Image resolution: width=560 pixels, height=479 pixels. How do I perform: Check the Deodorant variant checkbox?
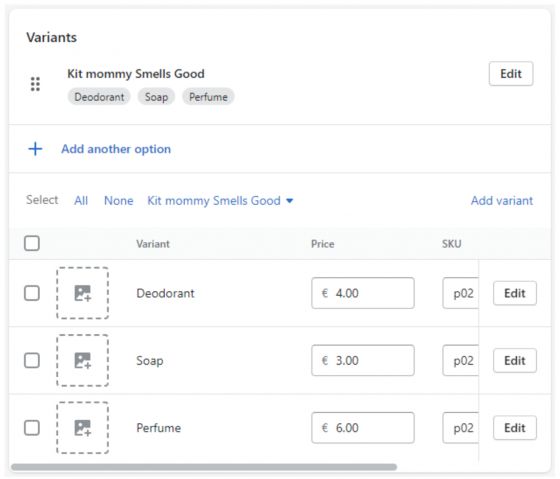(32, 293)
